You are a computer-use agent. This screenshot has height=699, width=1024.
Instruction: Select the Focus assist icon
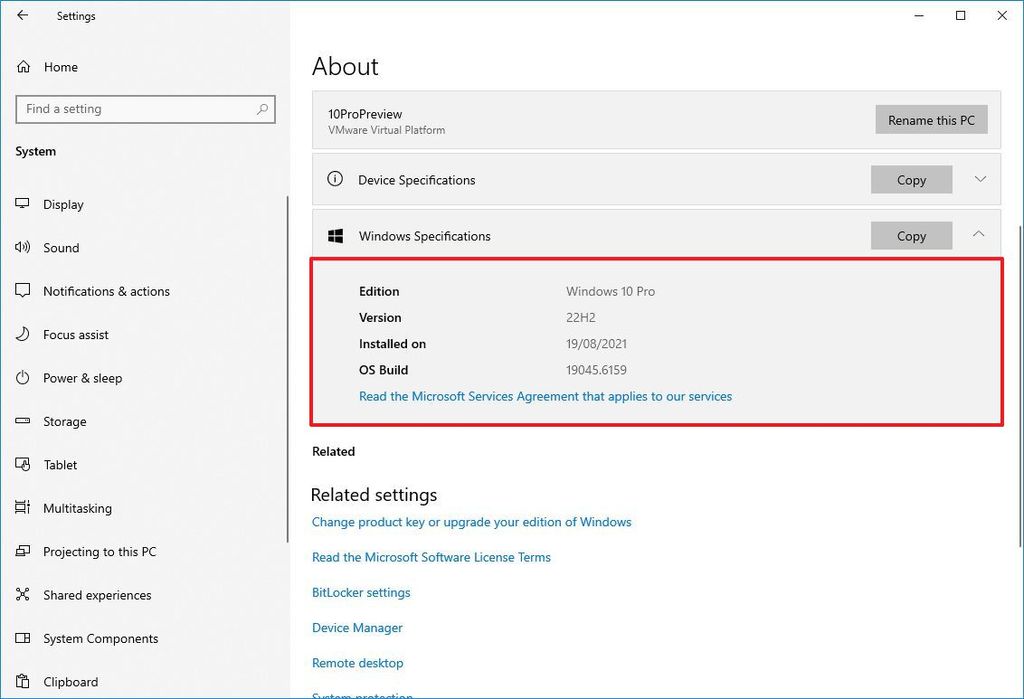(22, 334)
